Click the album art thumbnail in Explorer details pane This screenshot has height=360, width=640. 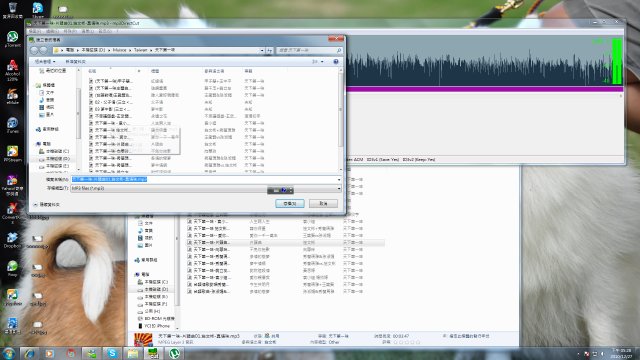pos(143,339)
